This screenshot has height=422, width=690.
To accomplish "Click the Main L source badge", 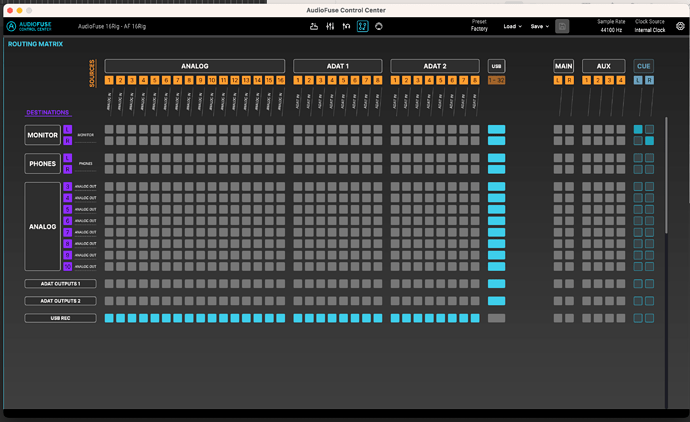I will click(558, 80).
